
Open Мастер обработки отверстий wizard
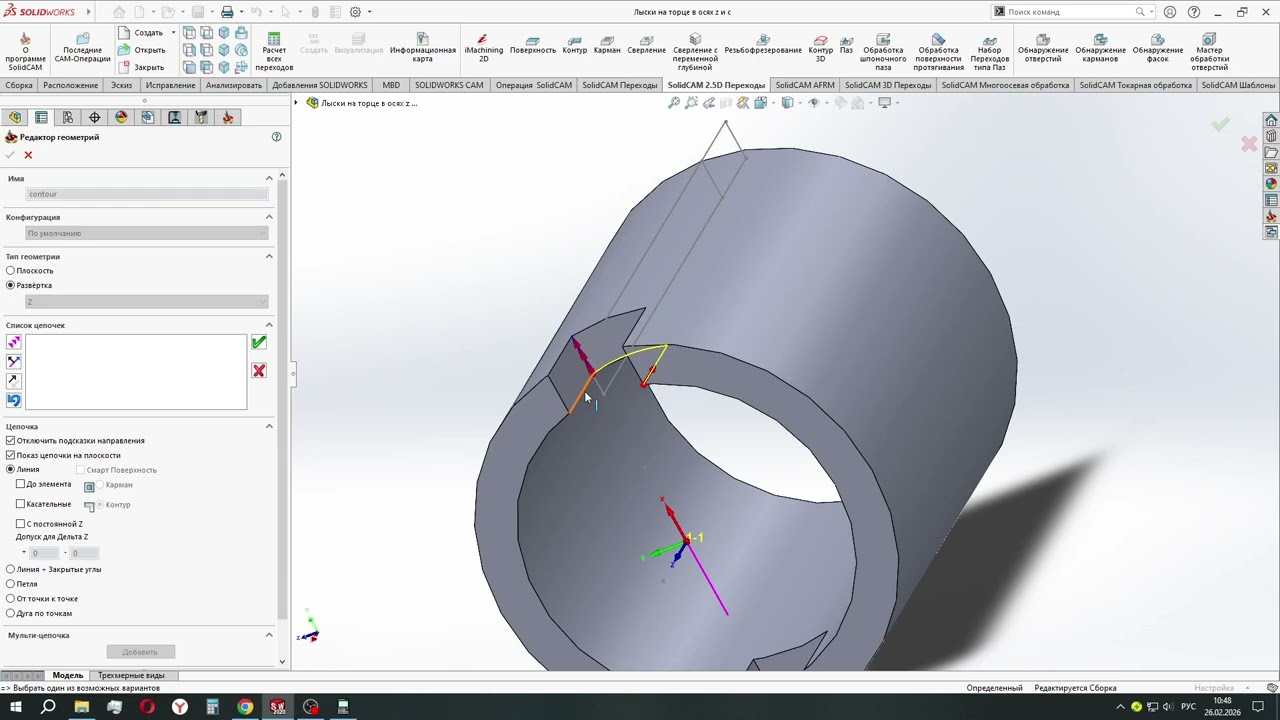[x=1209, y=53]
